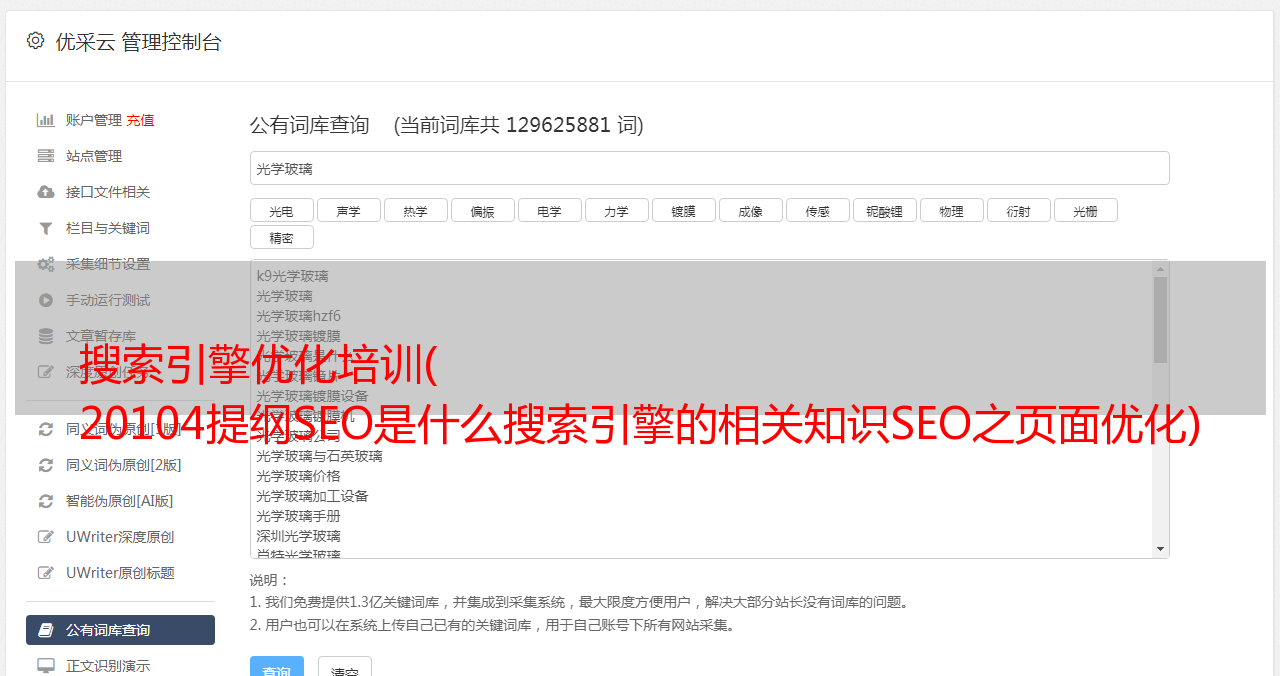Choose the 传感 tag button
1280x676 pixels.
(817, 210)
